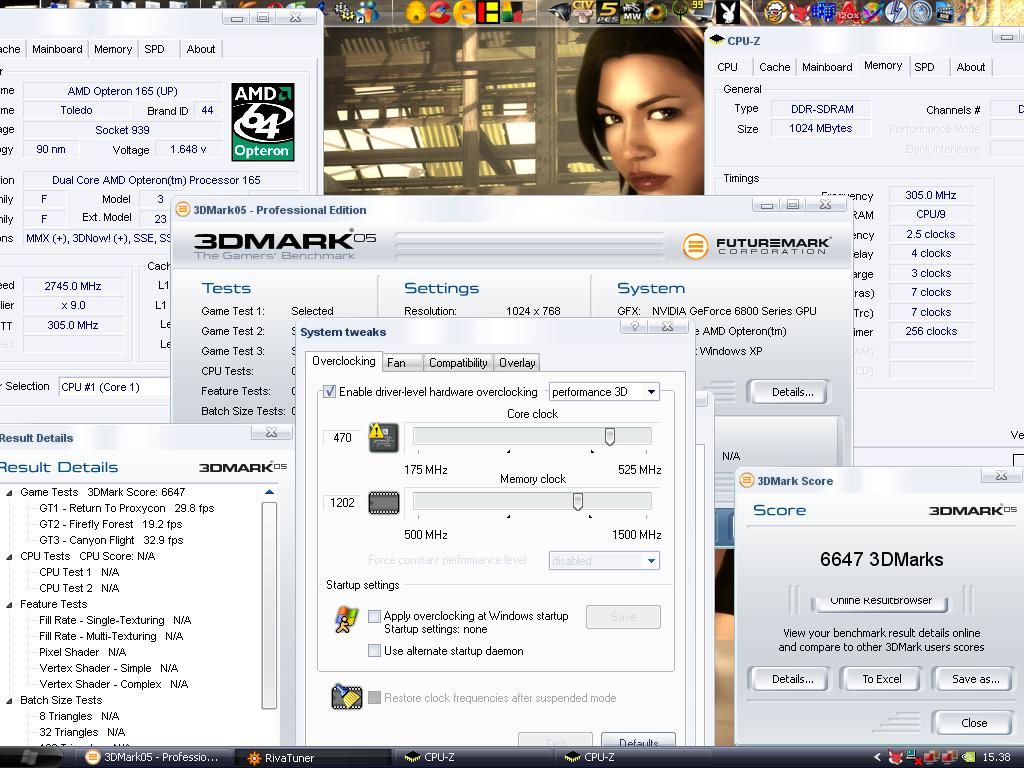The width and height of the screenshot is (1024, 768).
Task: Switch to the Overlay tab
Action: pyautogui.click(x=517, y=362)
